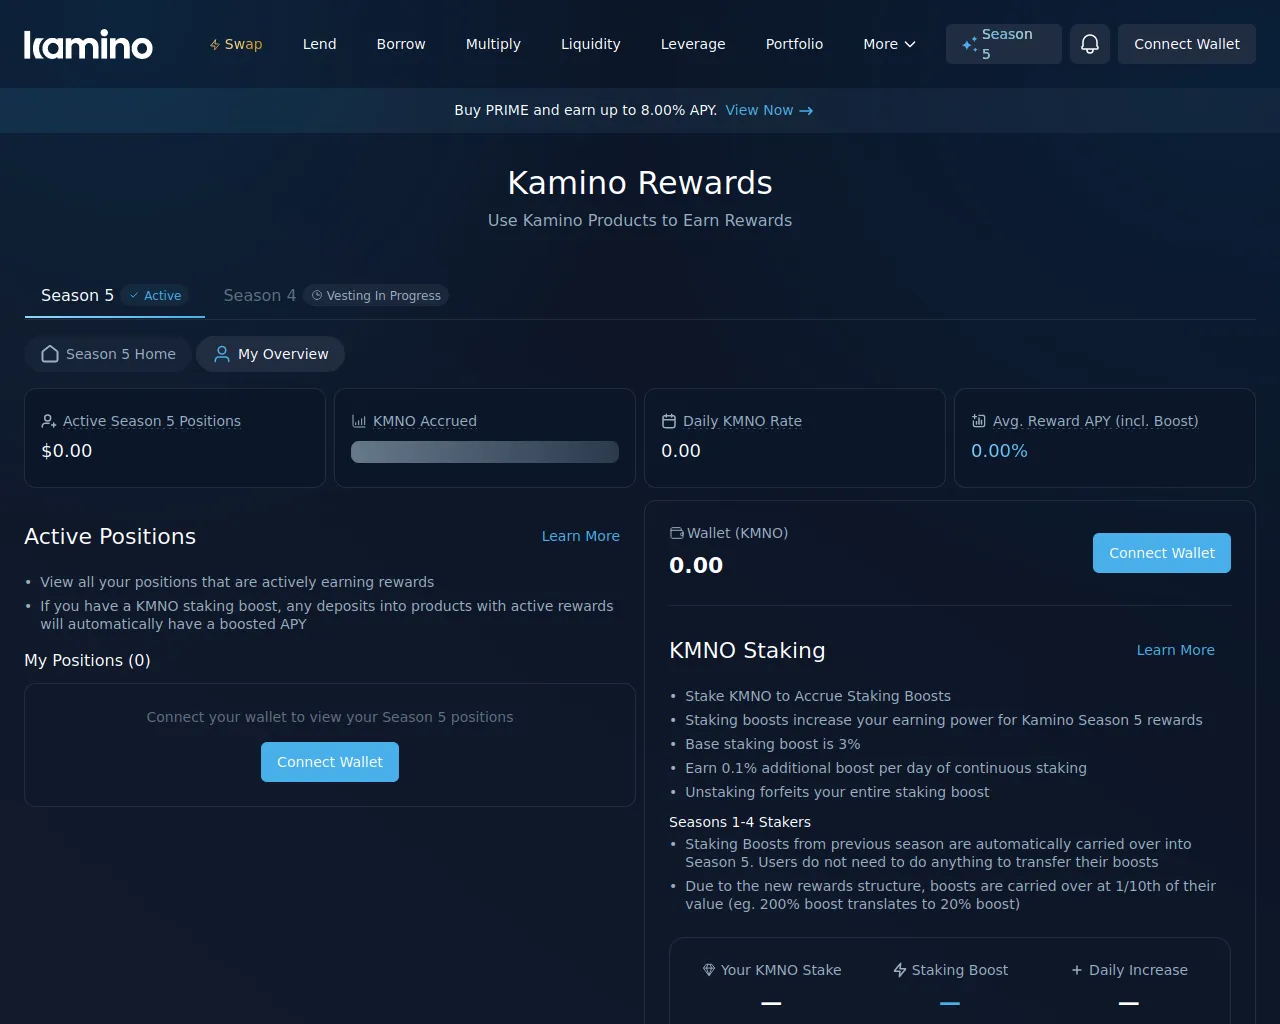Click the My Positions (0) heading
The image size is (1280, 1024).
point(87,660)
